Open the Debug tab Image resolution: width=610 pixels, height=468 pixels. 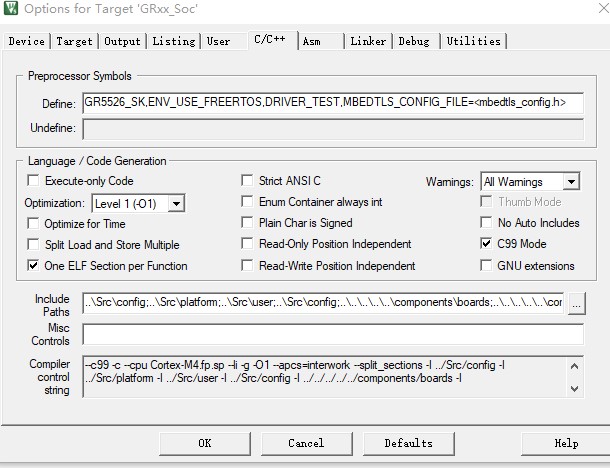(x=414, y=41)
